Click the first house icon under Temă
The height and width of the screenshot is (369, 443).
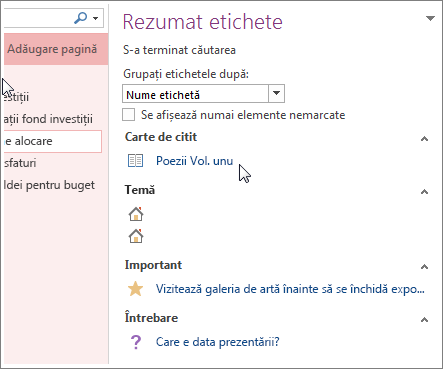coord(136,214)
